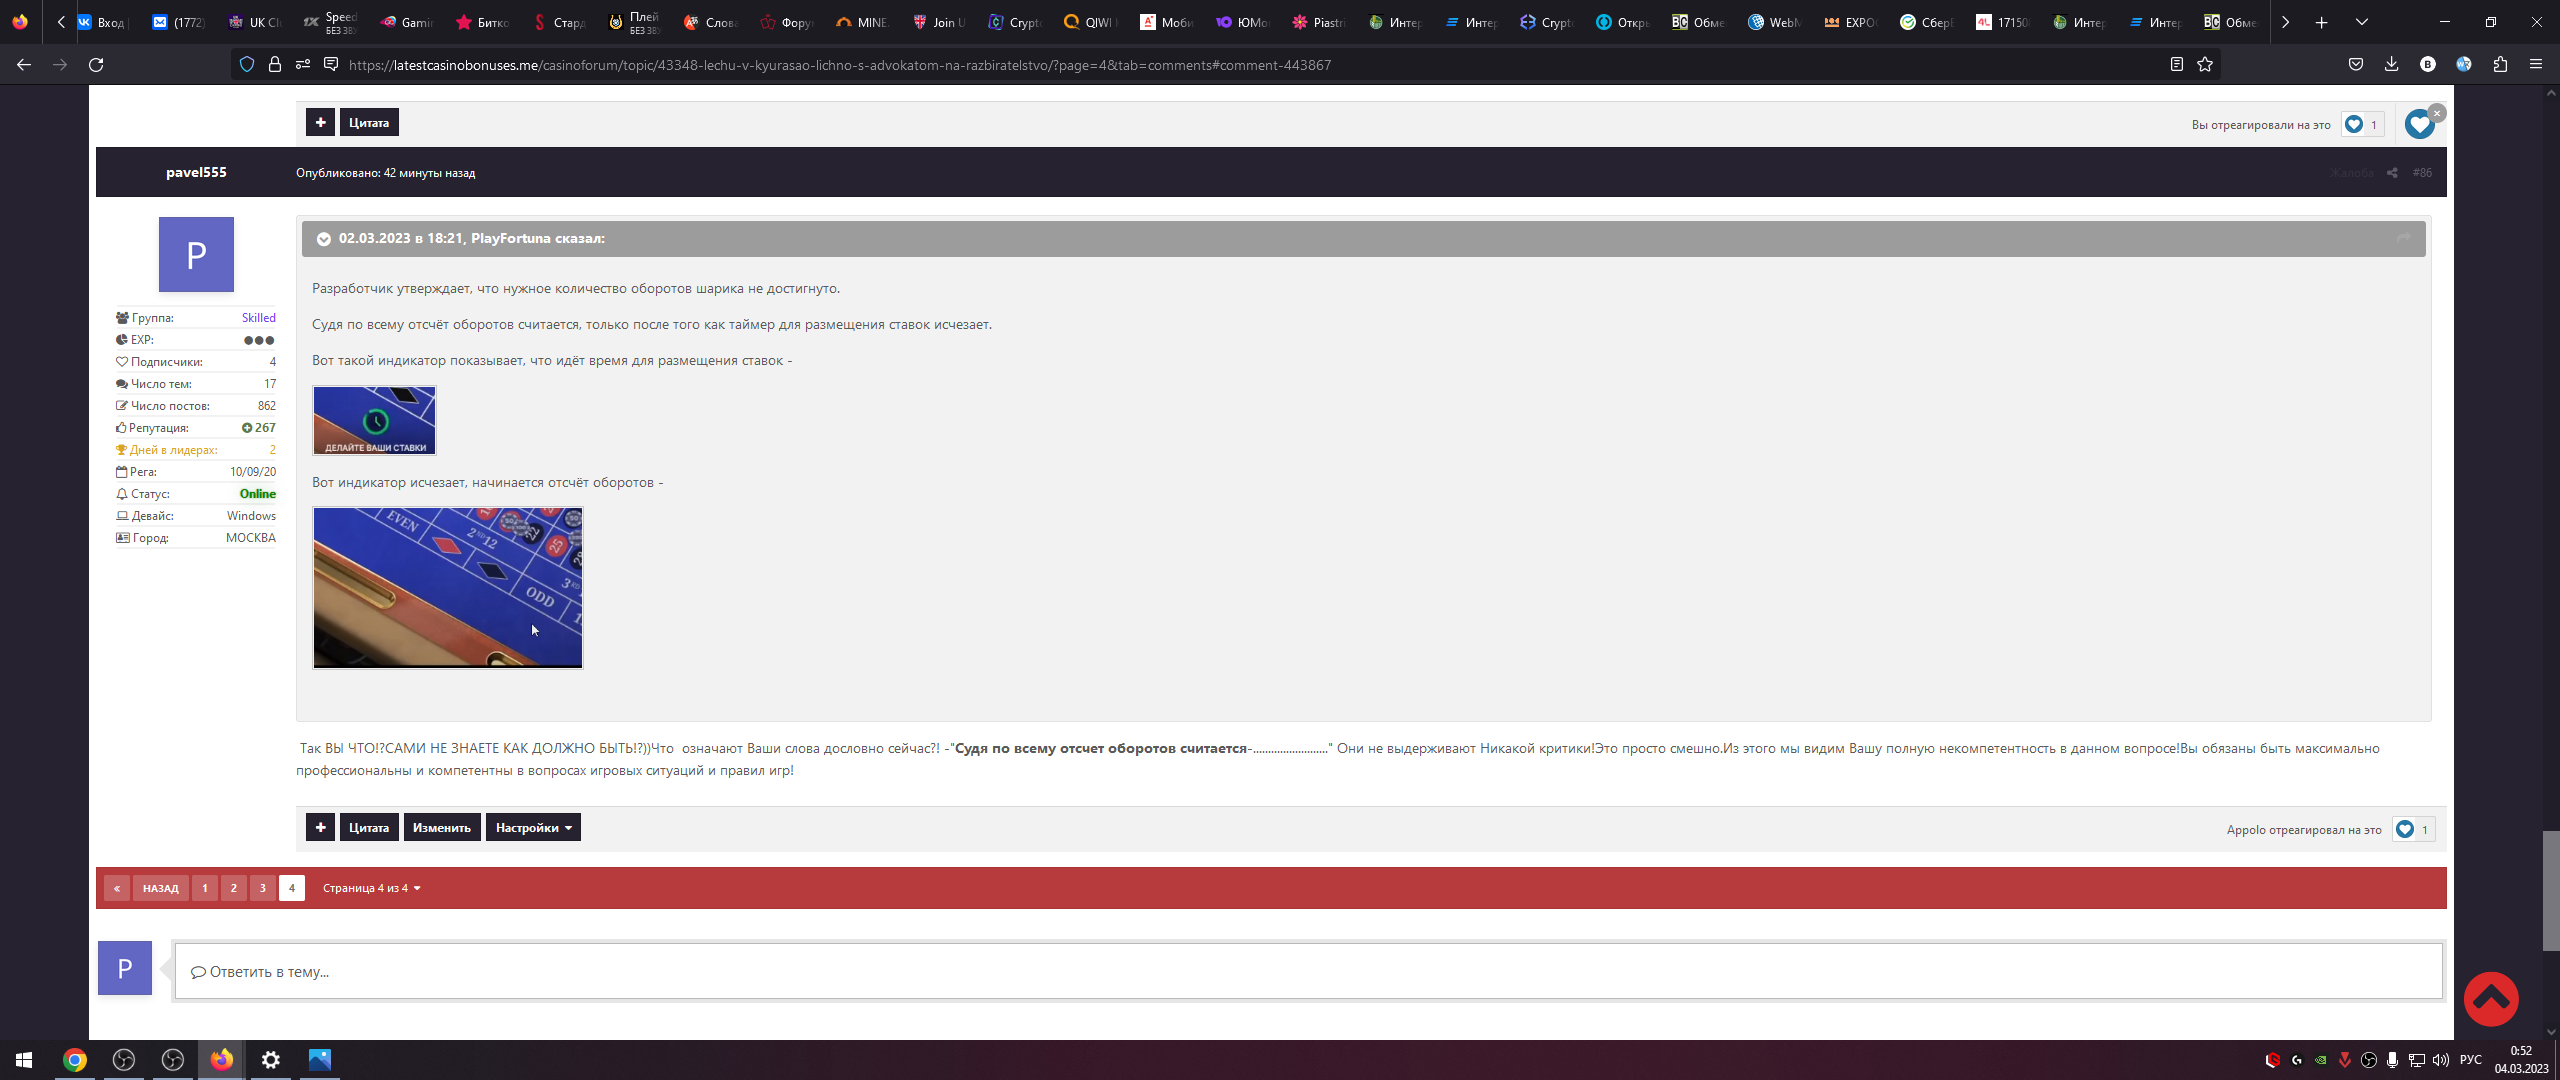This screenshot has height=1080, width=2560.
Task: Switch to the MINE tab
Action: click(x=864, y=22)
